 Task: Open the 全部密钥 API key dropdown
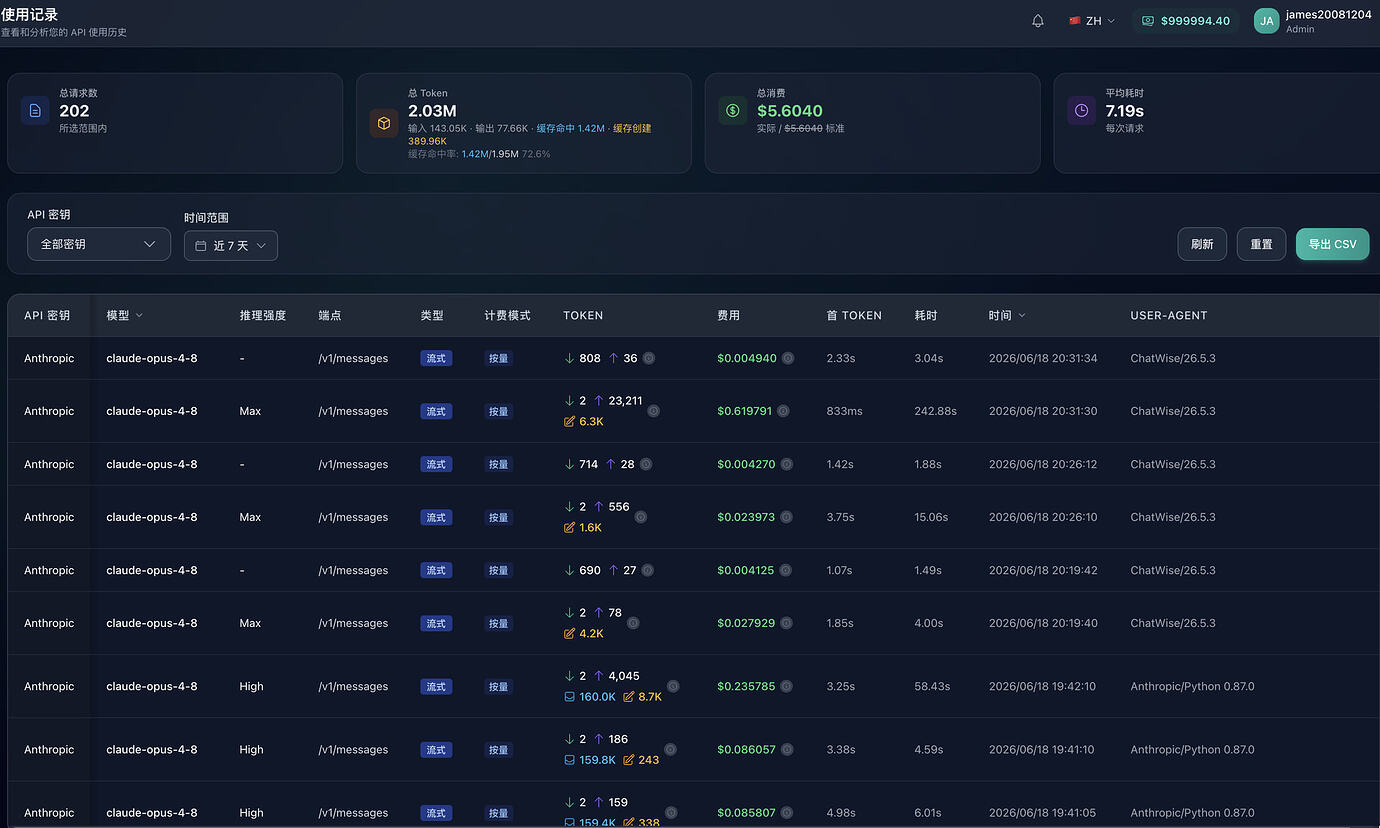99,245
